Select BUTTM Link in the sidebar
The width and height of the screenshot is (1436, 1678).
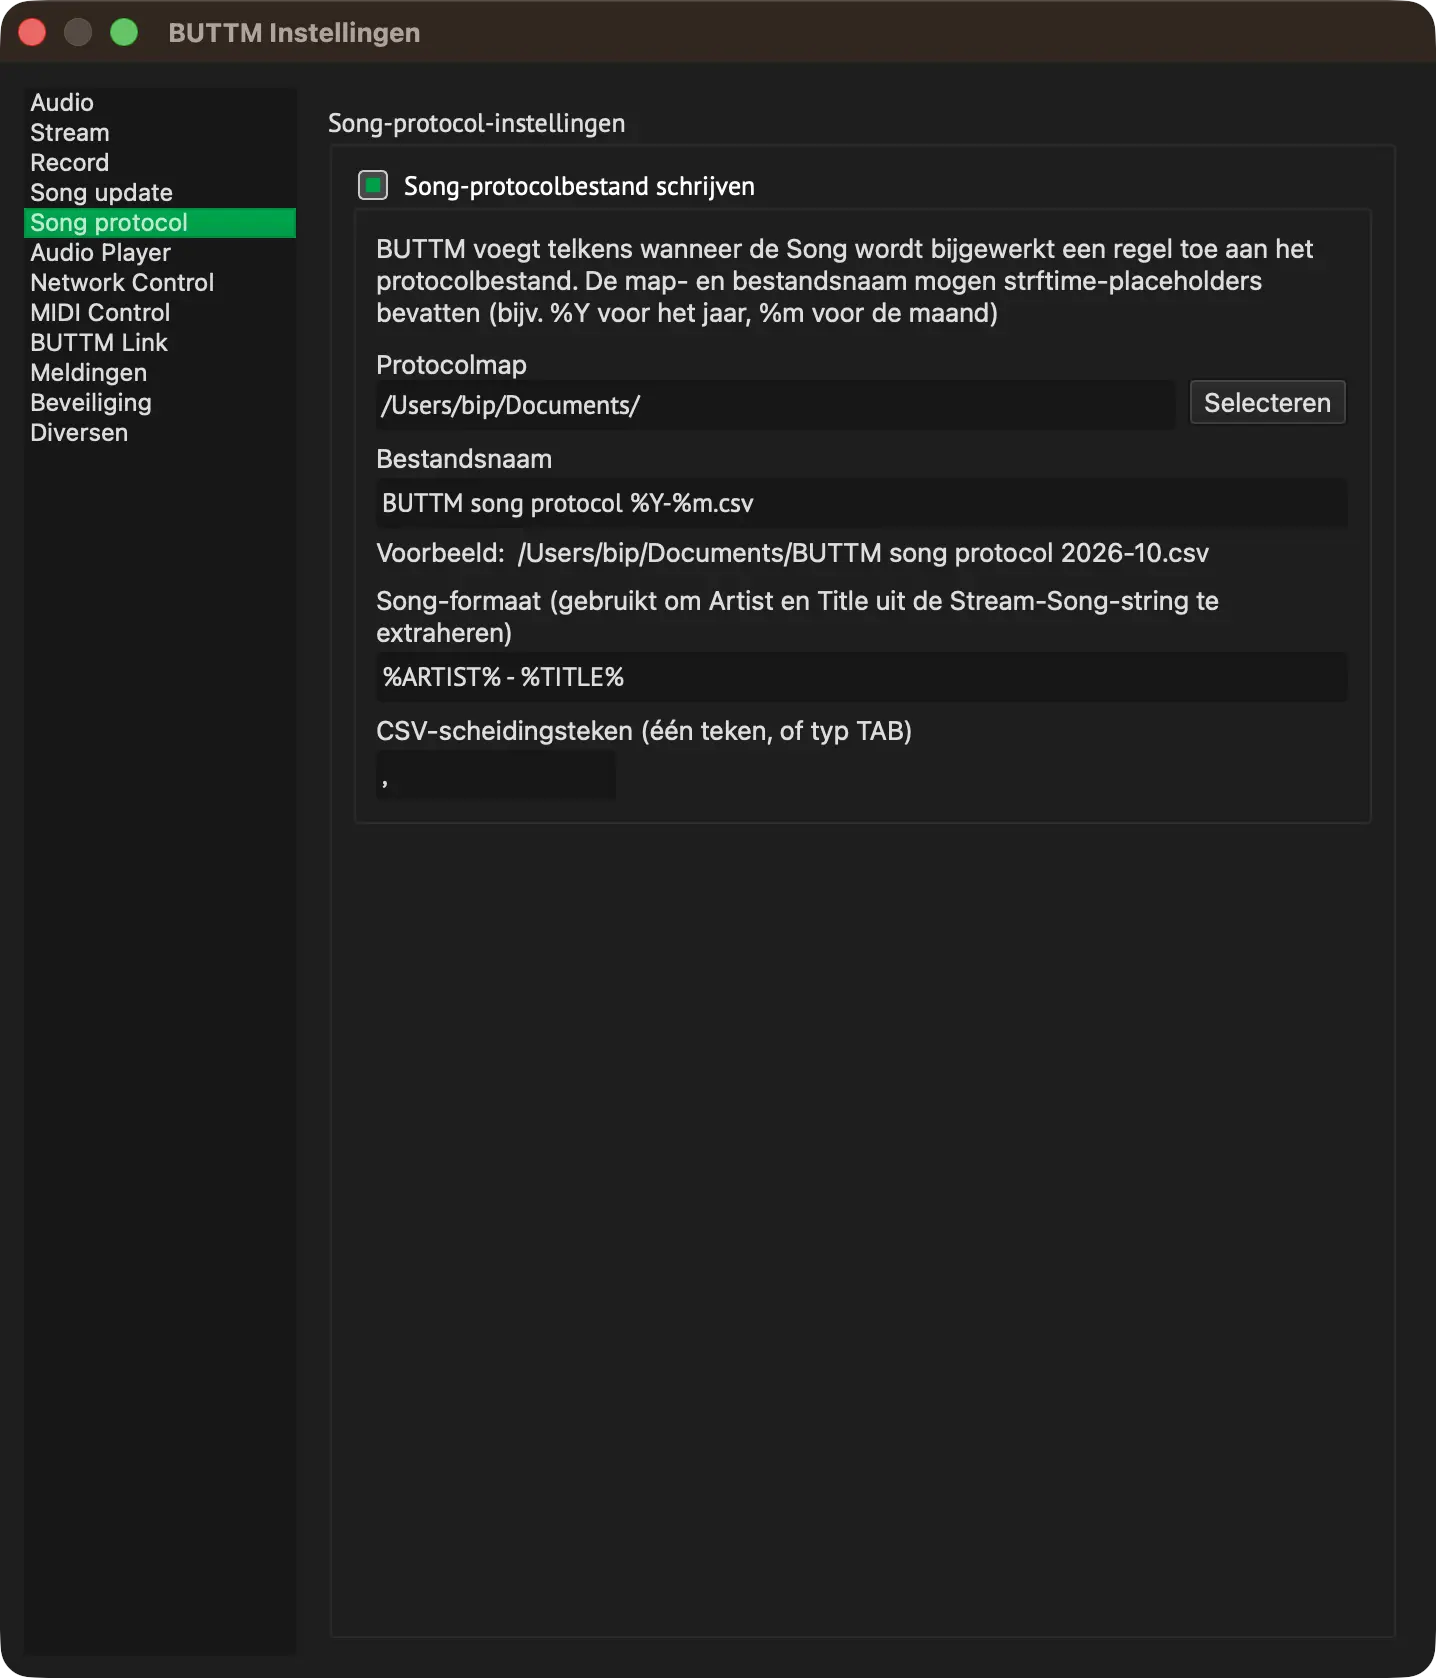[x=160, y=343]
